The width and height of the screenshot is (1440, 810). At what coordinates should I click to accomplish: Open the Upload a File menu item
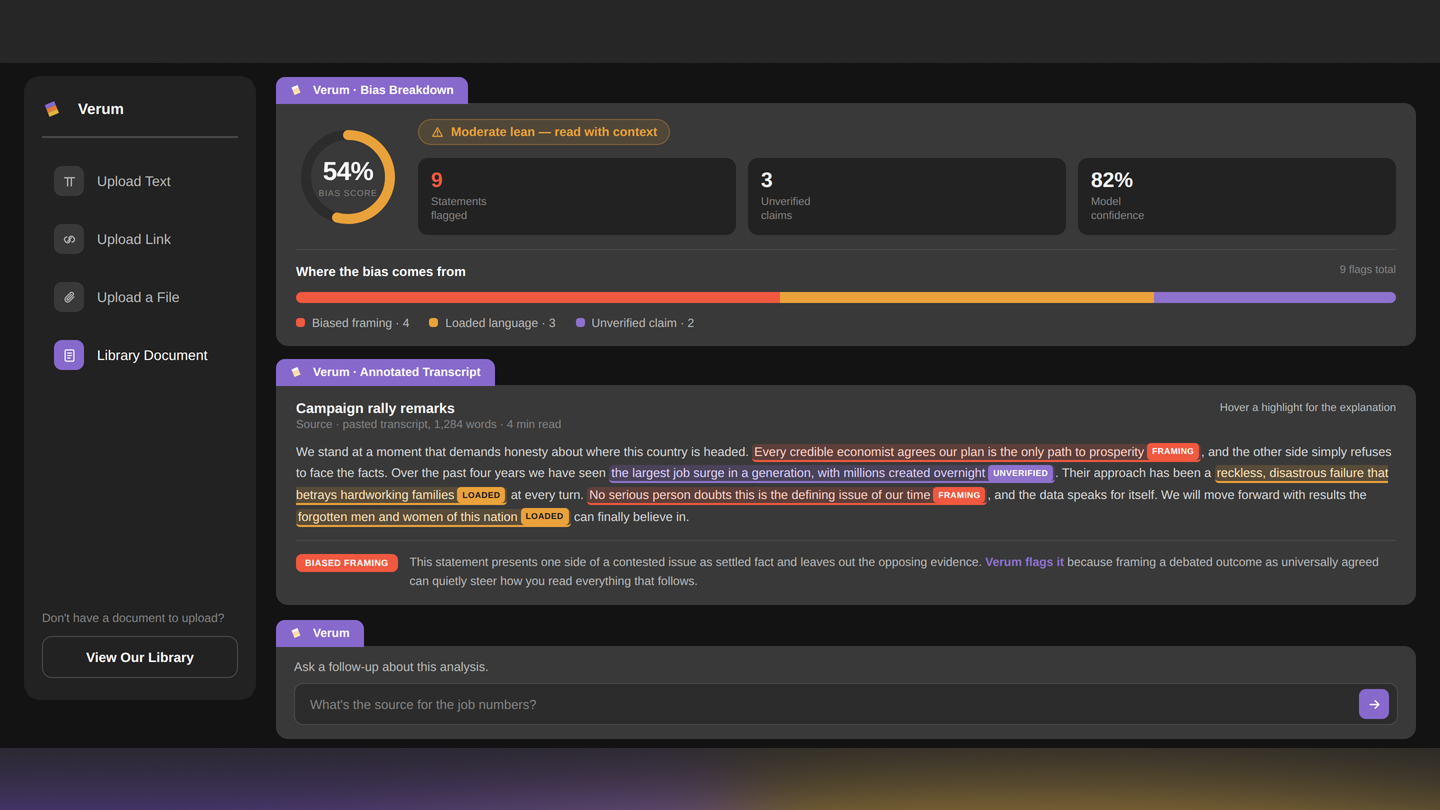pos(140,297)
